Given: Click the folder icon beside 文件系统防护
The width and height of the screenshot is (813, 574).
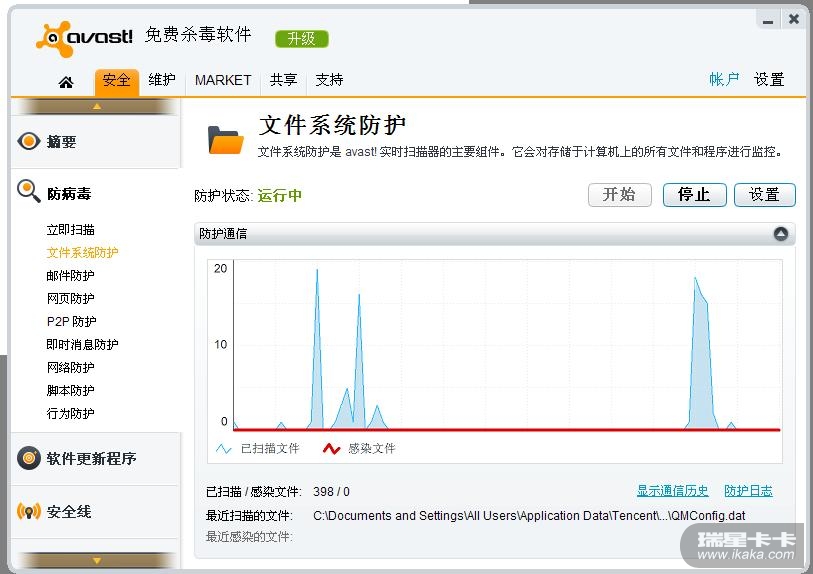Looking at the screenshot, I should pyautogui.click(x=226, y=140).
